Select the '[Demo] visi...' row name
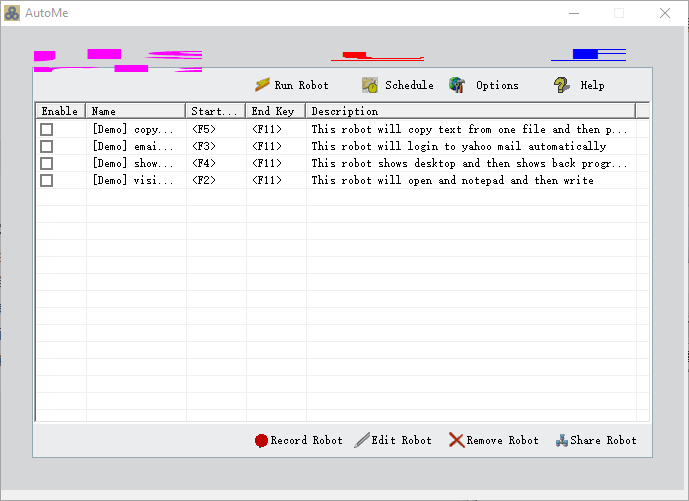This screenshot has width=689, height=501. coord(133,180)
